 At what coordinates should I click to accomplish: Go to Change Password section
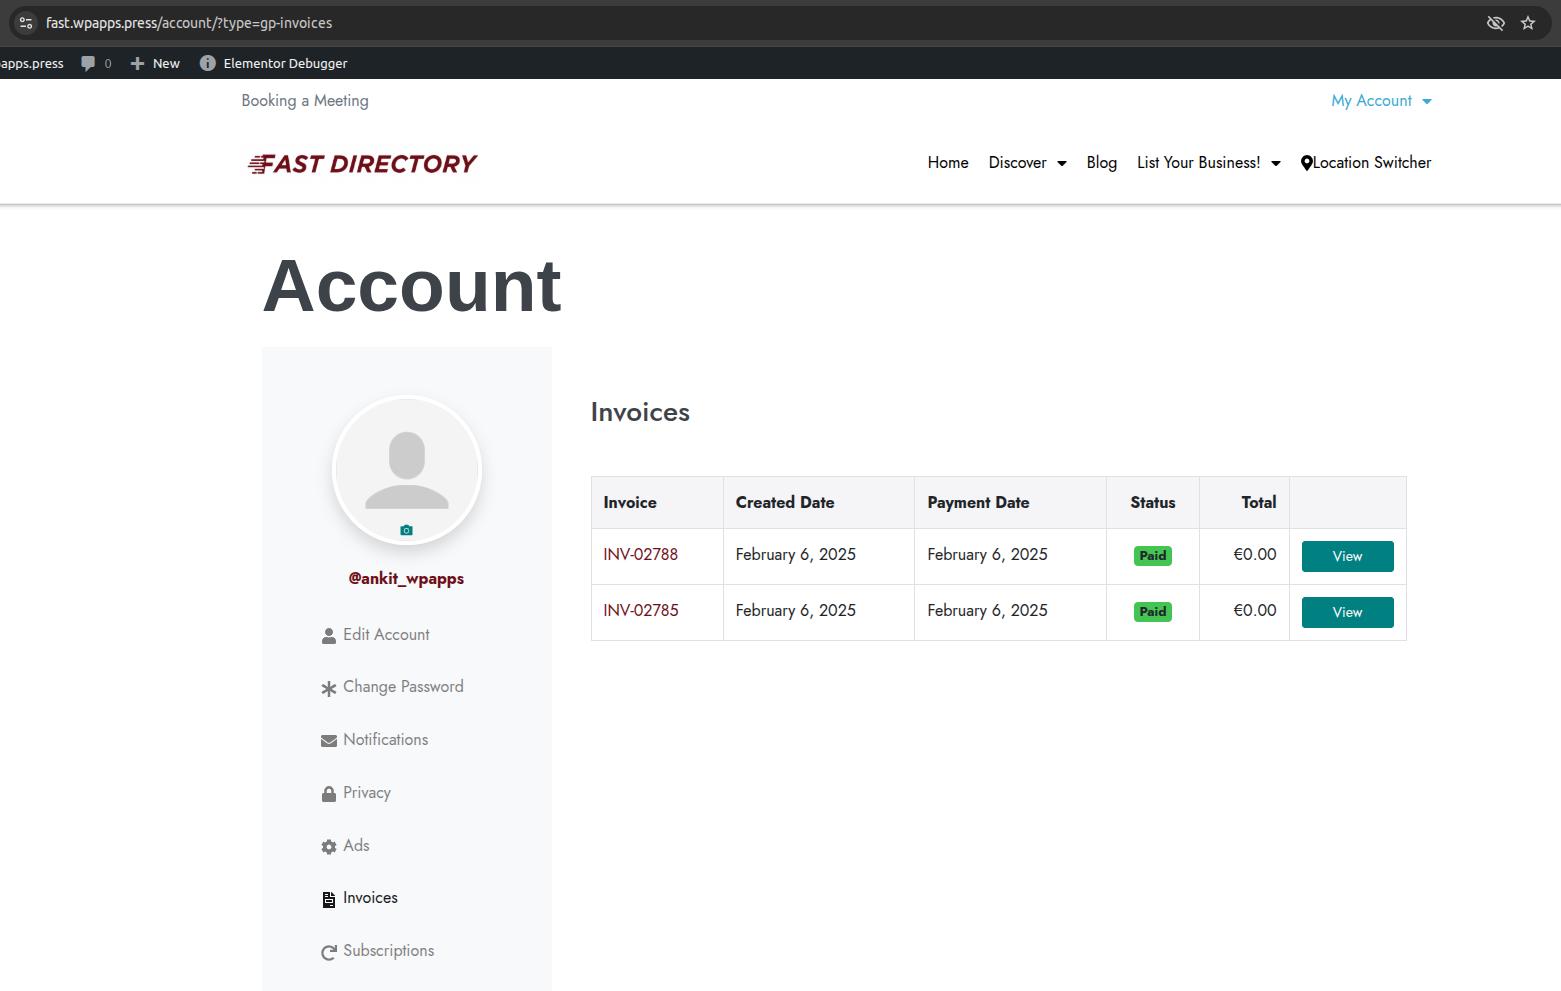point(402,687)
